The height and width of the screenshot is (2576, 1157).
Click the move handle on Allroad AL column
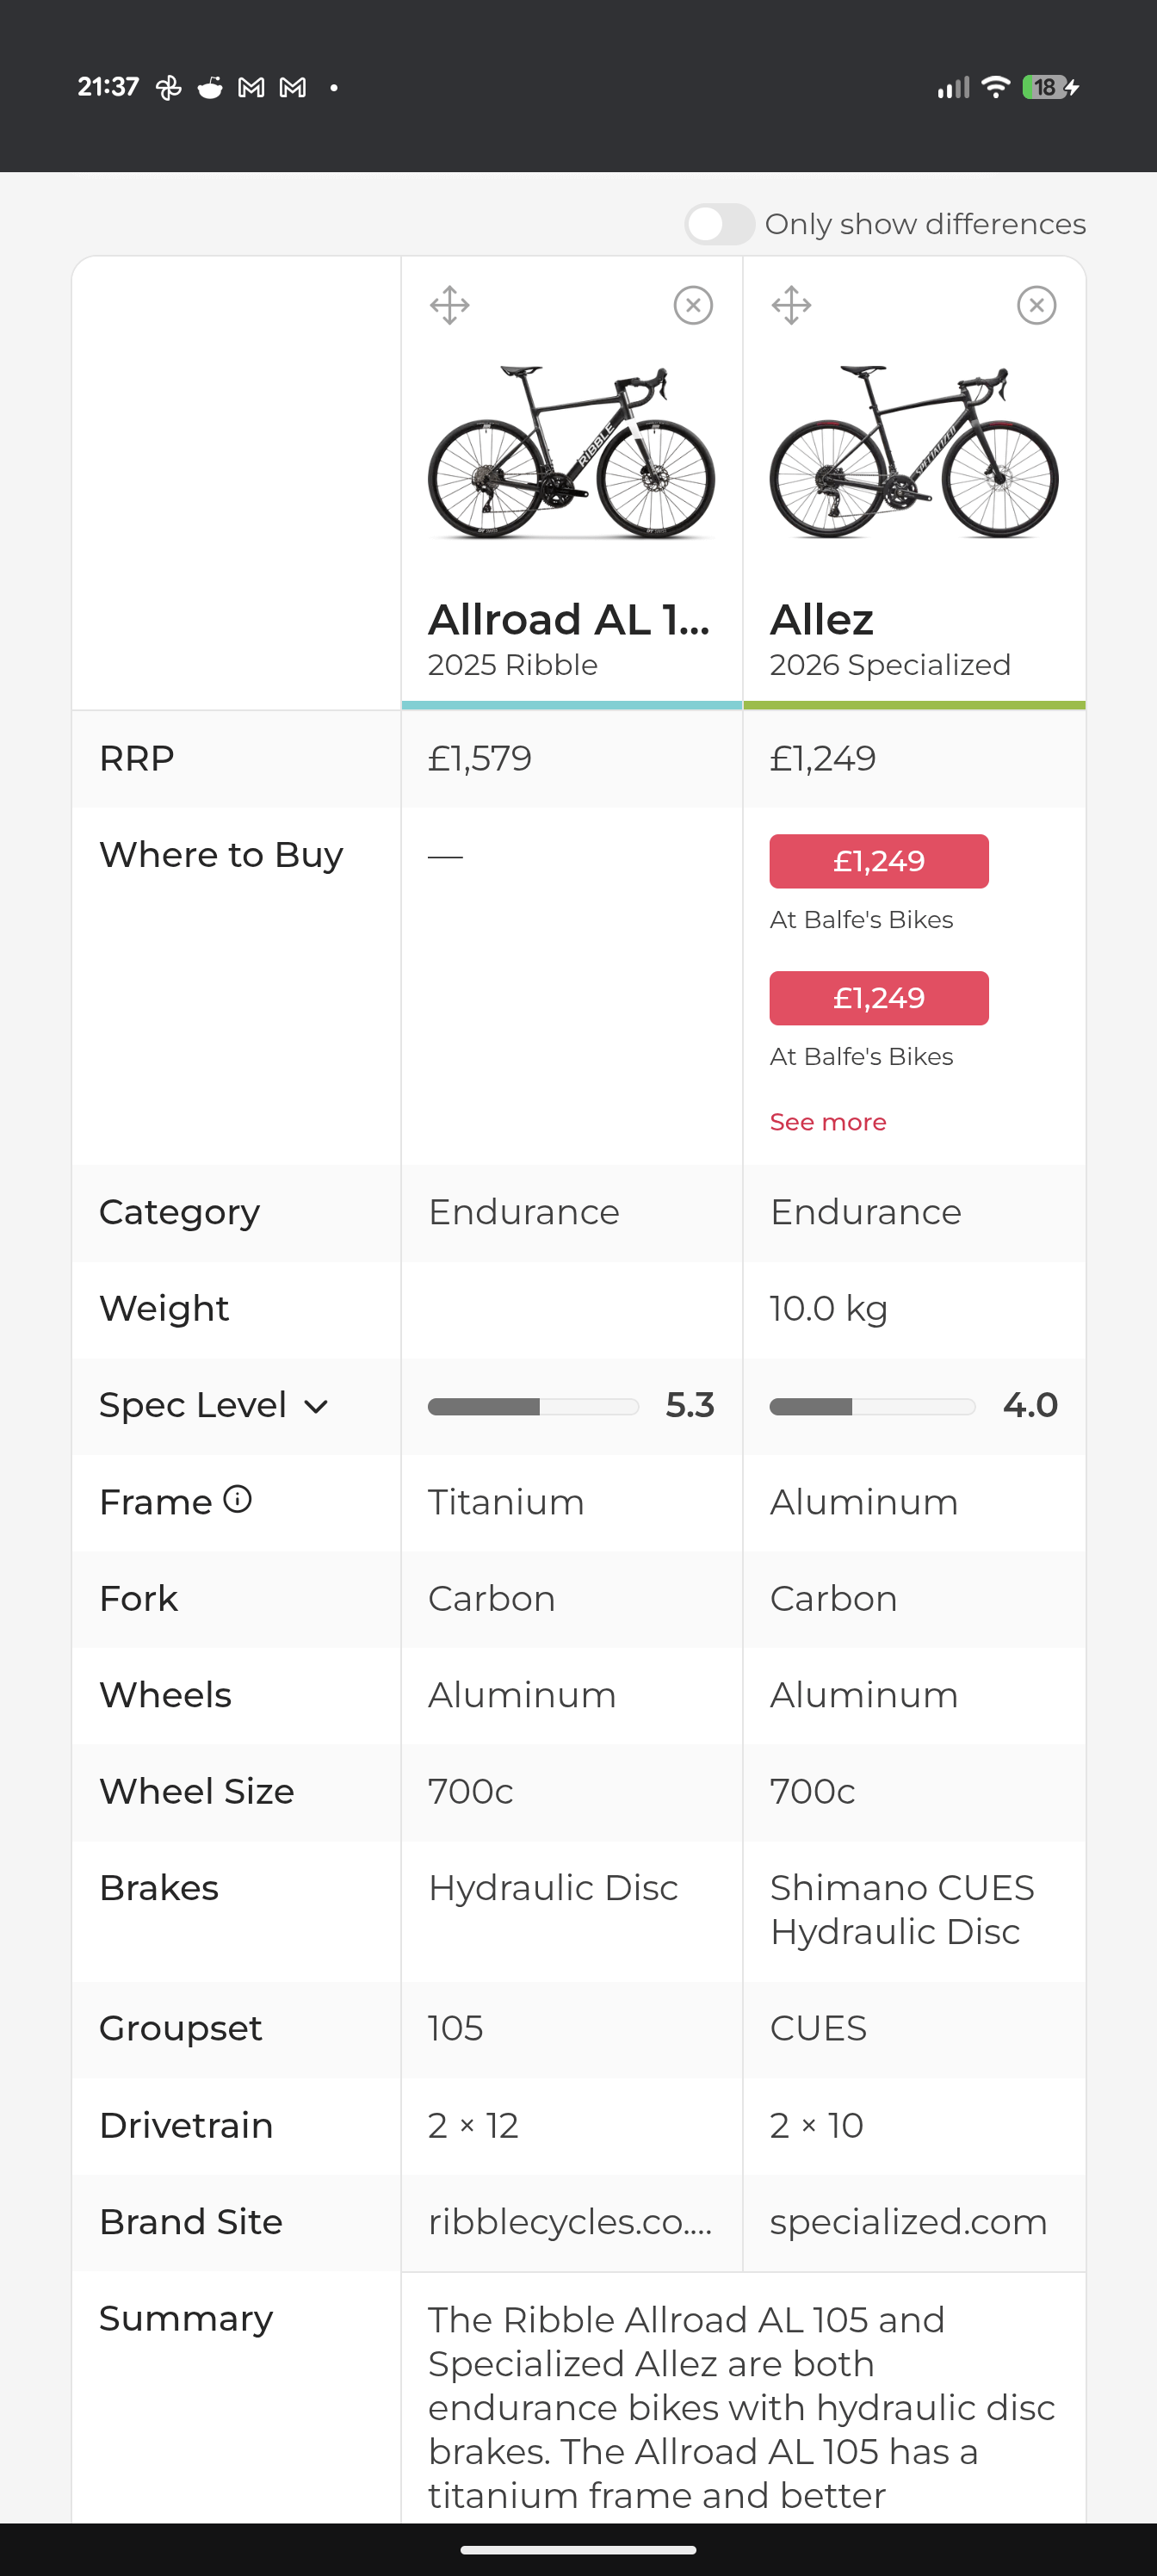450,305
